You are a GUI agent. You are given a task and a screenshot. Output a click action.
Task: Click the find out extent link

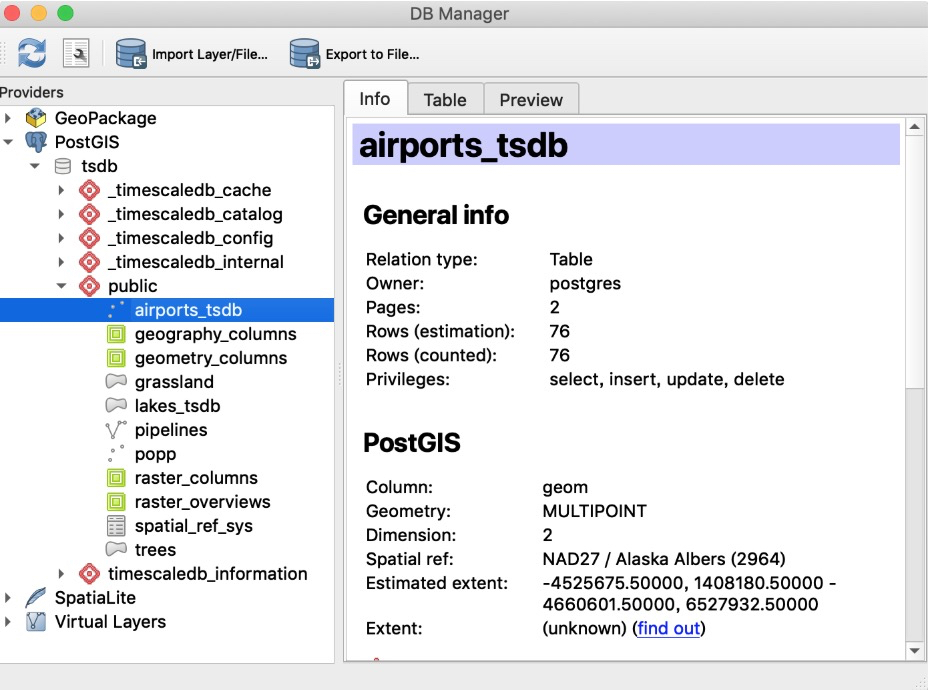click(x=669, y=628)
